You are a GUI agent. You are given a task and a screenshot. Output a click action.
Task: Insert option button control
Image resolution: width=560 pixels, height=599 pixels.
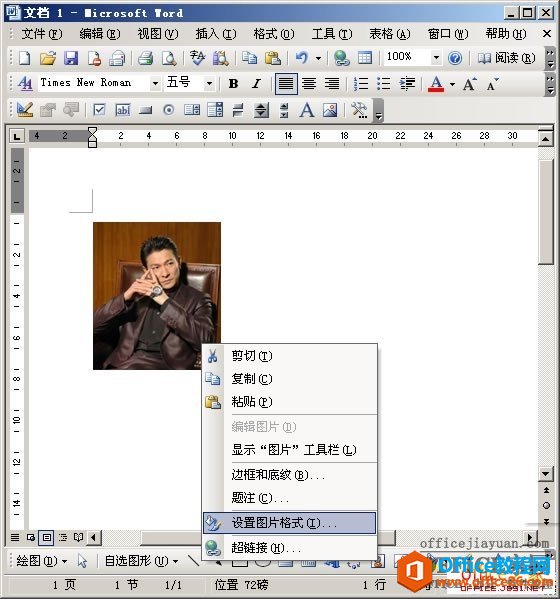click(x=168, y=110)
